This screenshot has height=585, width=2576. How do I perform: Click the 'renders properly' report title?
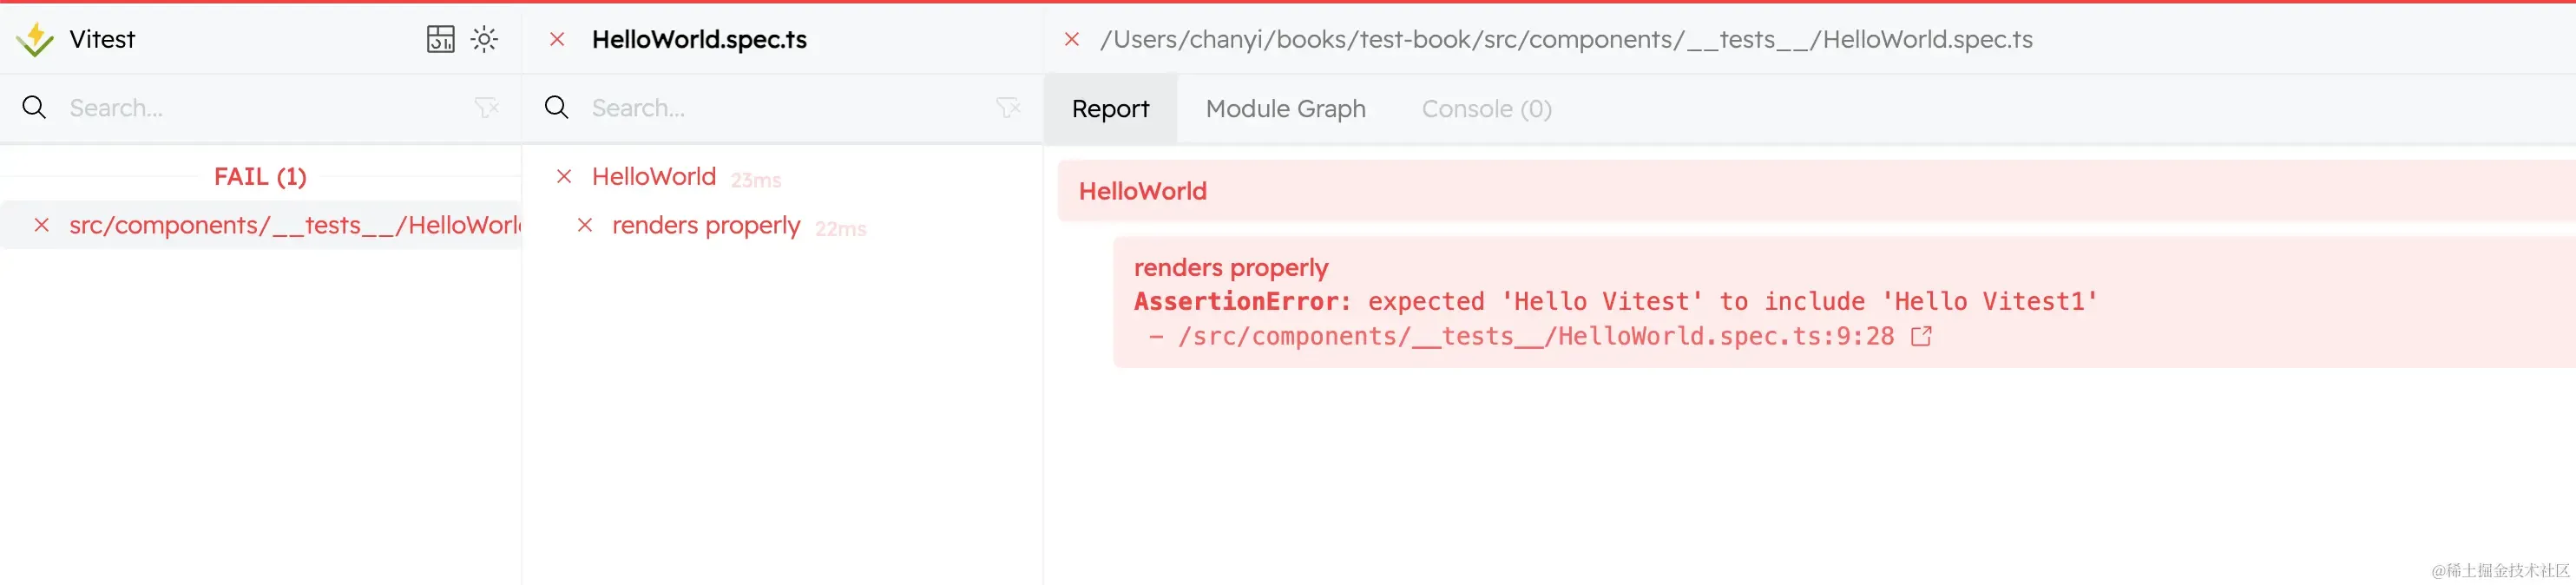click(1231, 268)
